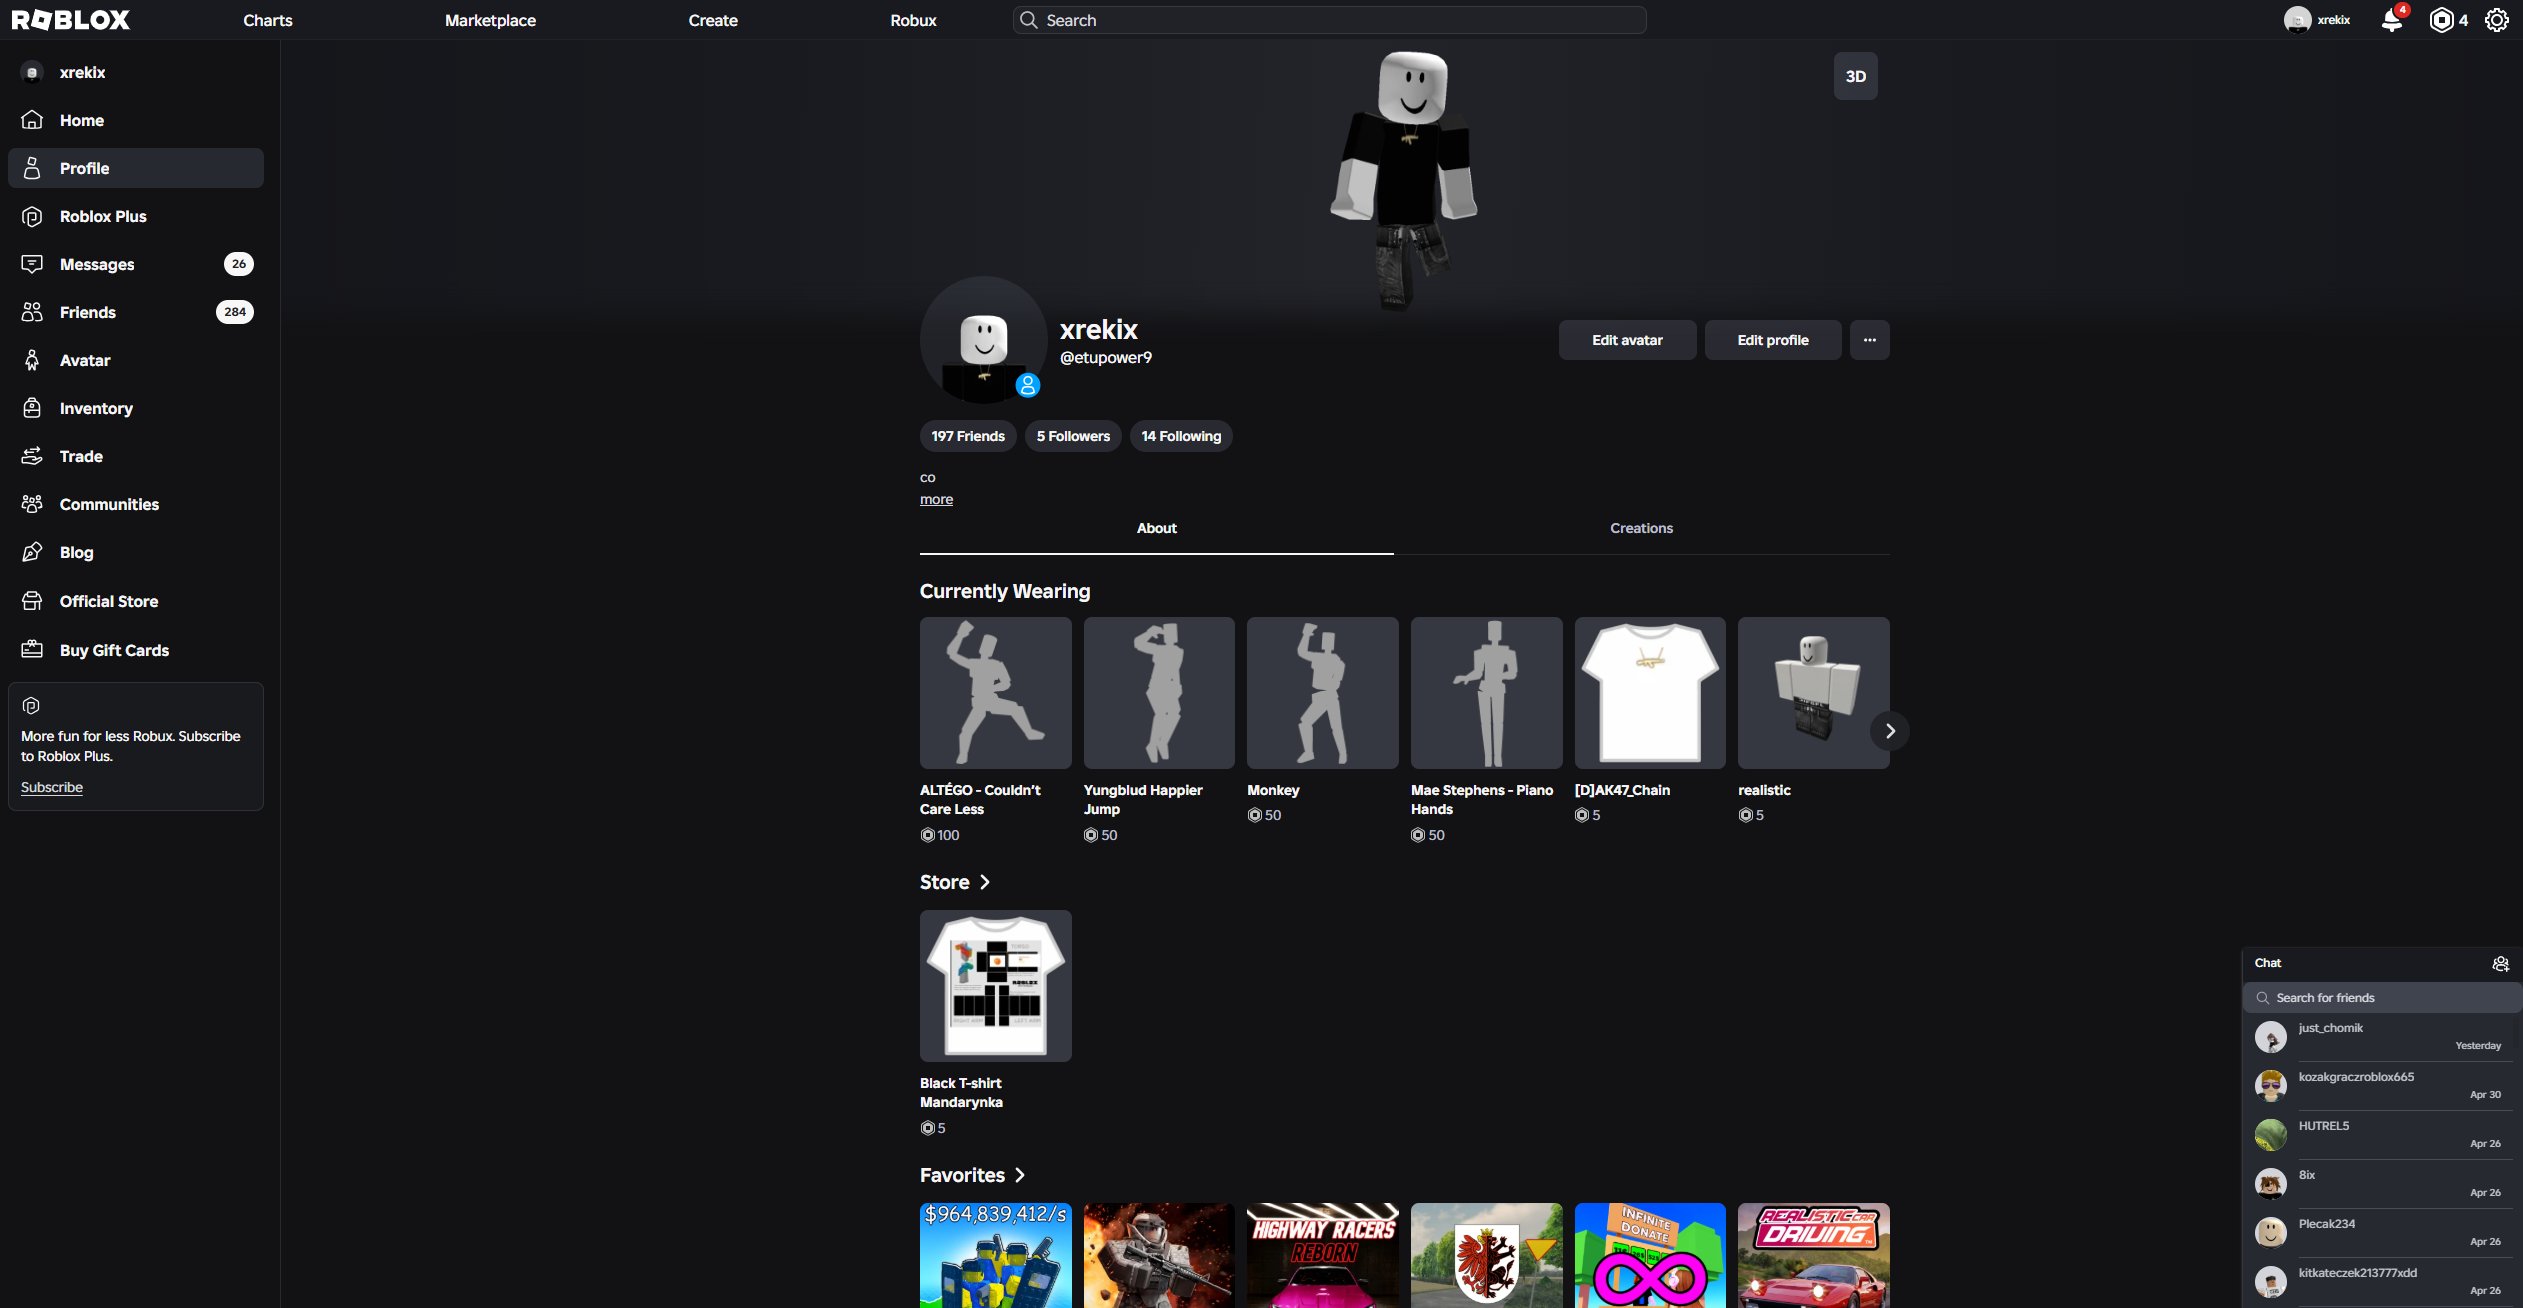Image resolution: width=2523 pixels, height=1308 pixels.
Task: Open the Infinite Donate favorite game
Action: (x=1650, y=1255)
